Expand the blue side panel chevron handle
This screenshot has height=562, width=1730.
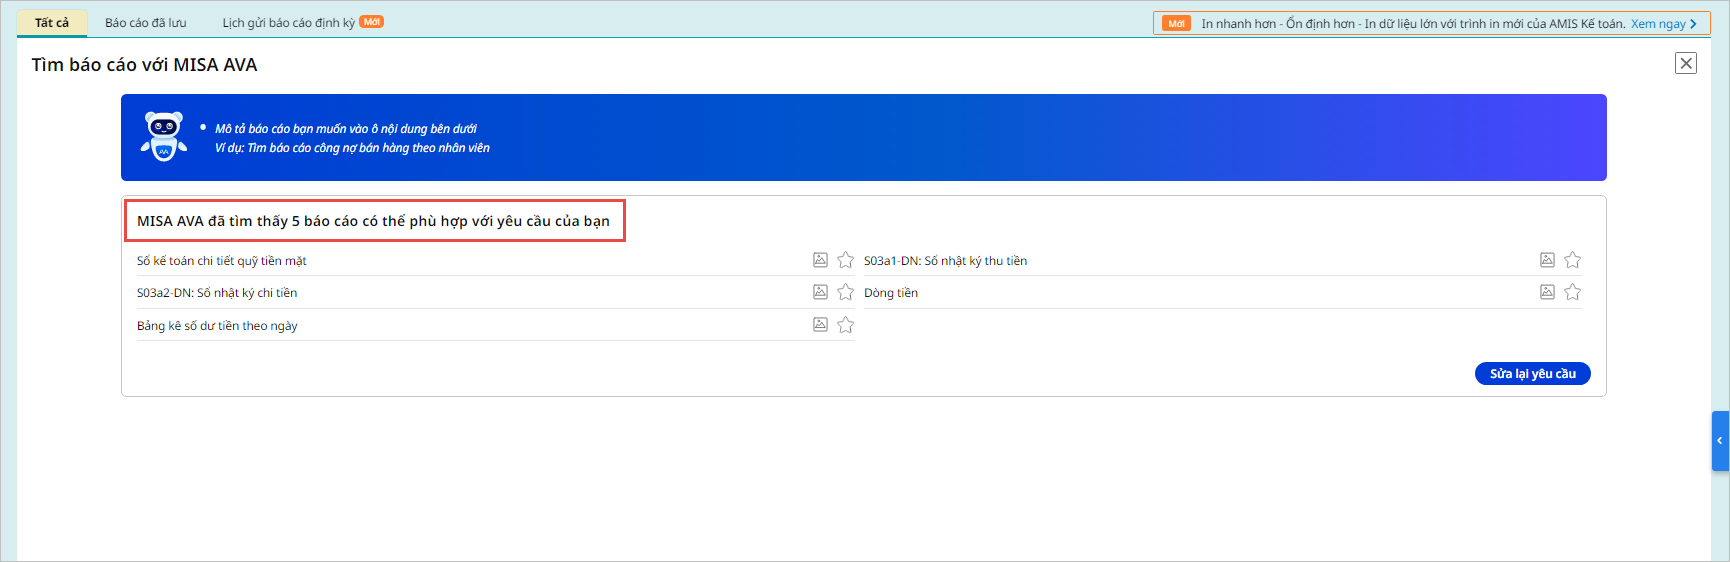tap(1720, 441)
